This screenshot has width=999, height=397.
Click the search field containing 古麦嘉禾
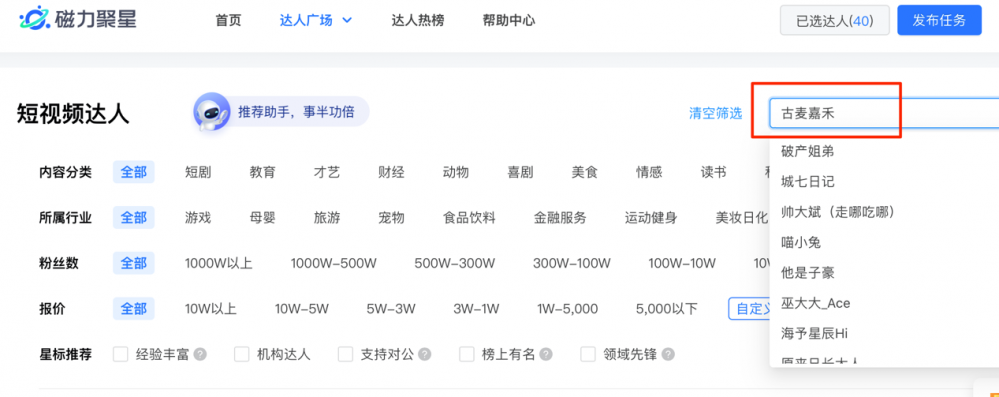coord(884,113)
